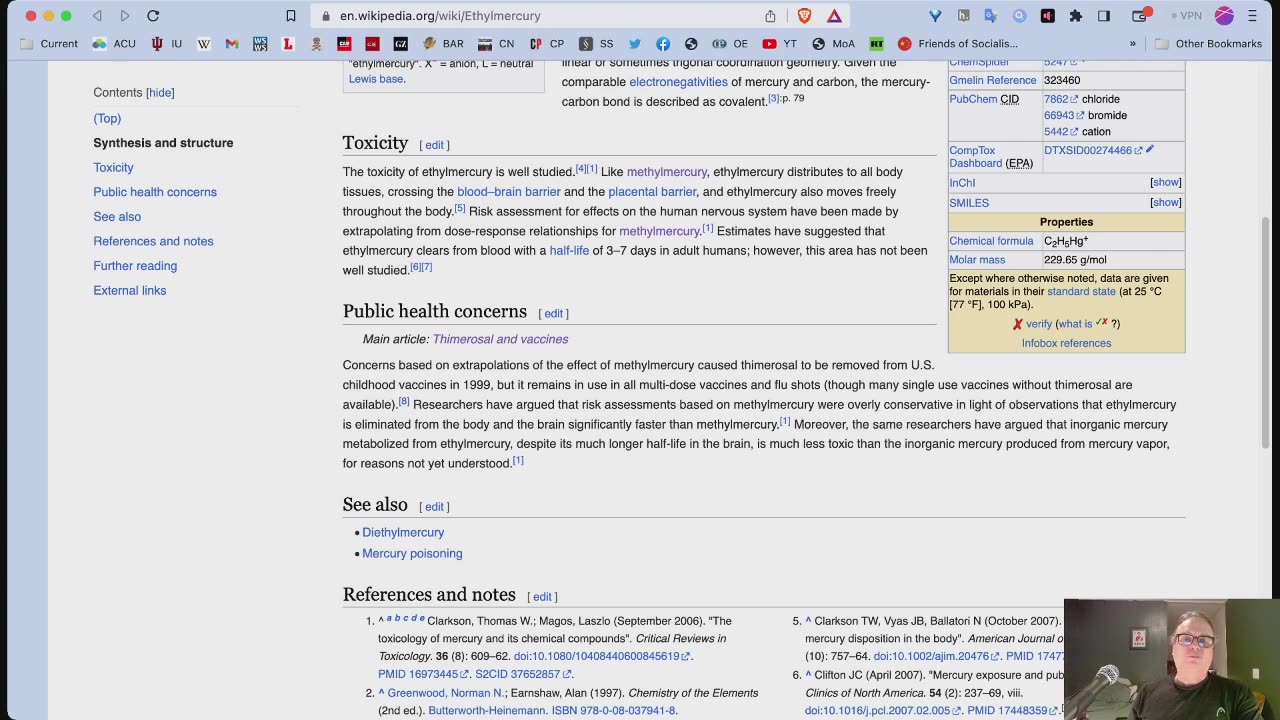Open the skull and crossbones bookmark
This screenshot has height=720, width=1280.
pyautogui.click(x=316, y=44)
